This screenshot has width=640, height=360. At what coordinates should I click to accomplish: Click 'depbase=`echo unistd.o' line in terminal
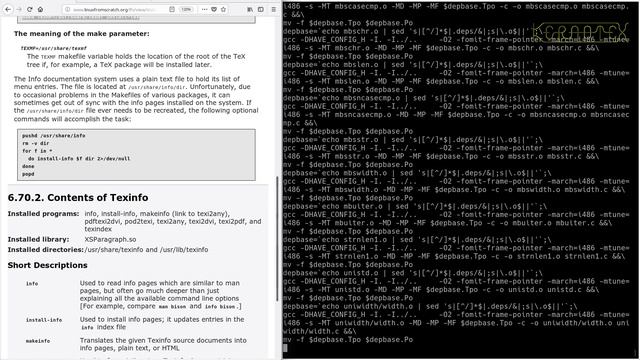tap(413, 273)
